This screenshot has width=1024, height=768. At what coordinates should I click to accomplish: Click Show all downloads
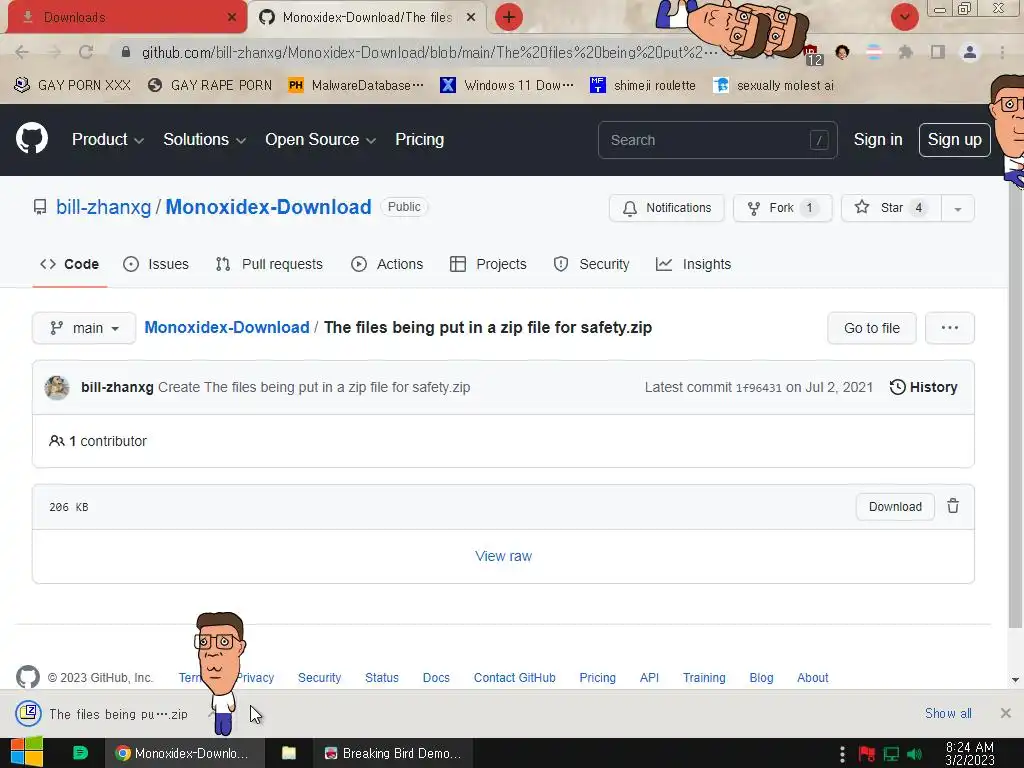point(948,714)
